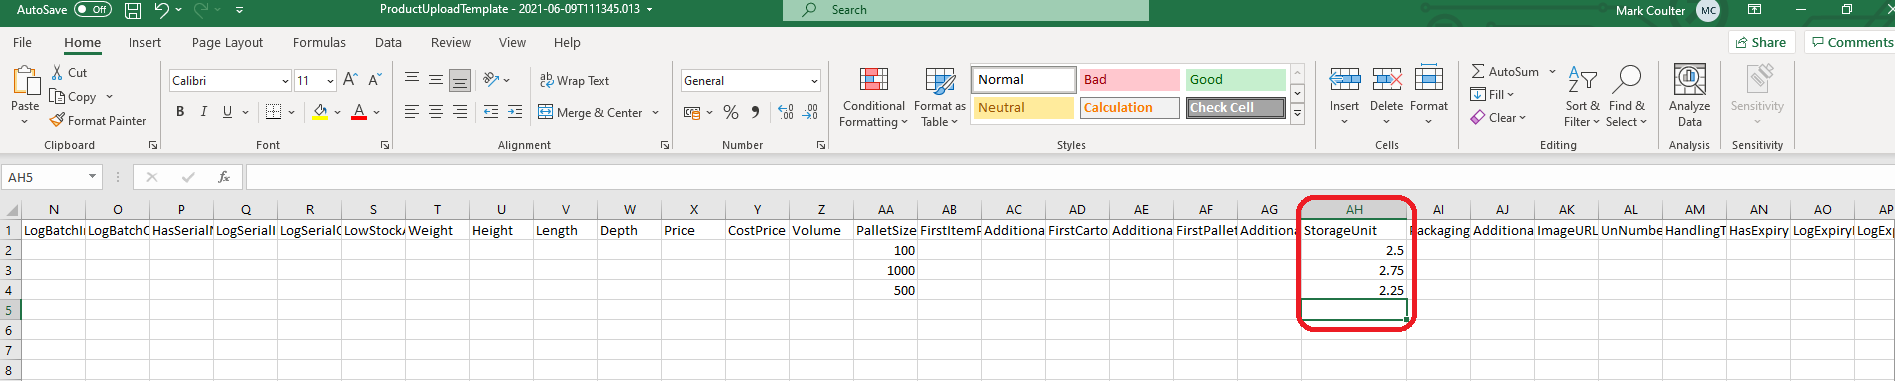Toggle Bold formatting

pyautogui.click(x=180, y=112)
